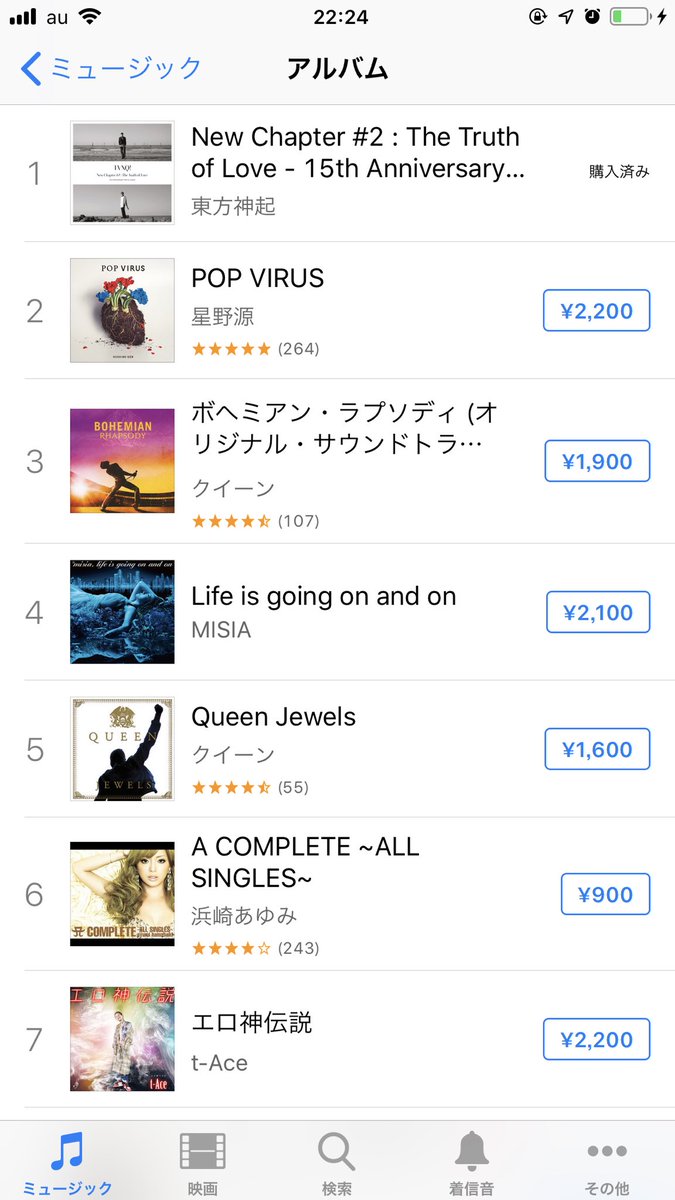Tap the Queen Jewels album artwork

click(122, 749)
